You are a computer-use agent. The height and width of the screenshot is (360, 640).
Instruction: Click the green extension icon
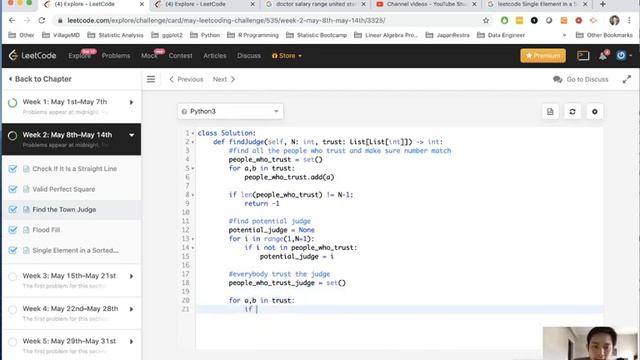[x=504, y=20]
